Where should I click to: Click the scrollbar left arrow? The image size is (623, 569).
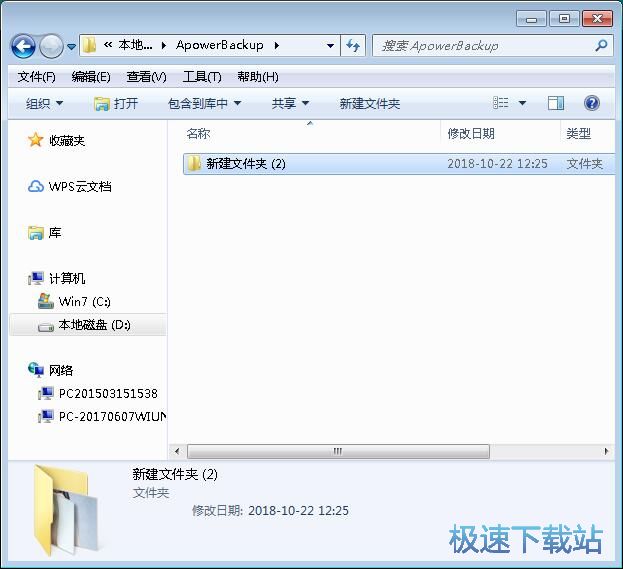coord(177,451)
